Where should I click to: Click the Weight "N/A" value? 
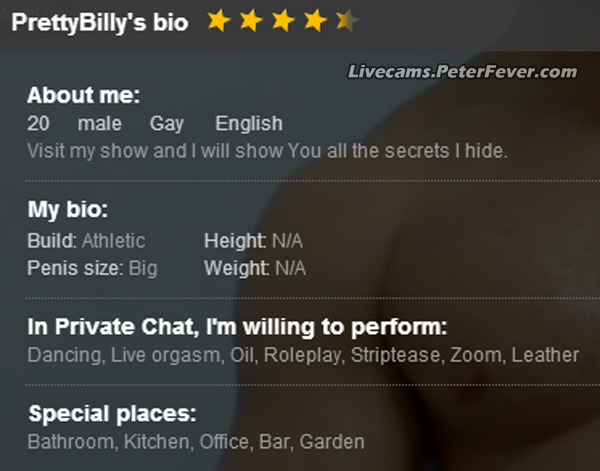[x=290, y=268]
